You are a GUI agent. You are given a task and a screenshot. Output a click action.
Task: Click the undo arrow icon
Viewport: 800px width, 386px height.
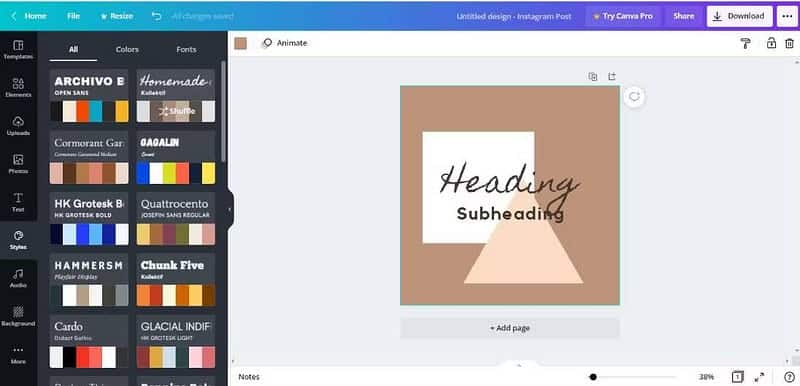click(x=157, y=16)
